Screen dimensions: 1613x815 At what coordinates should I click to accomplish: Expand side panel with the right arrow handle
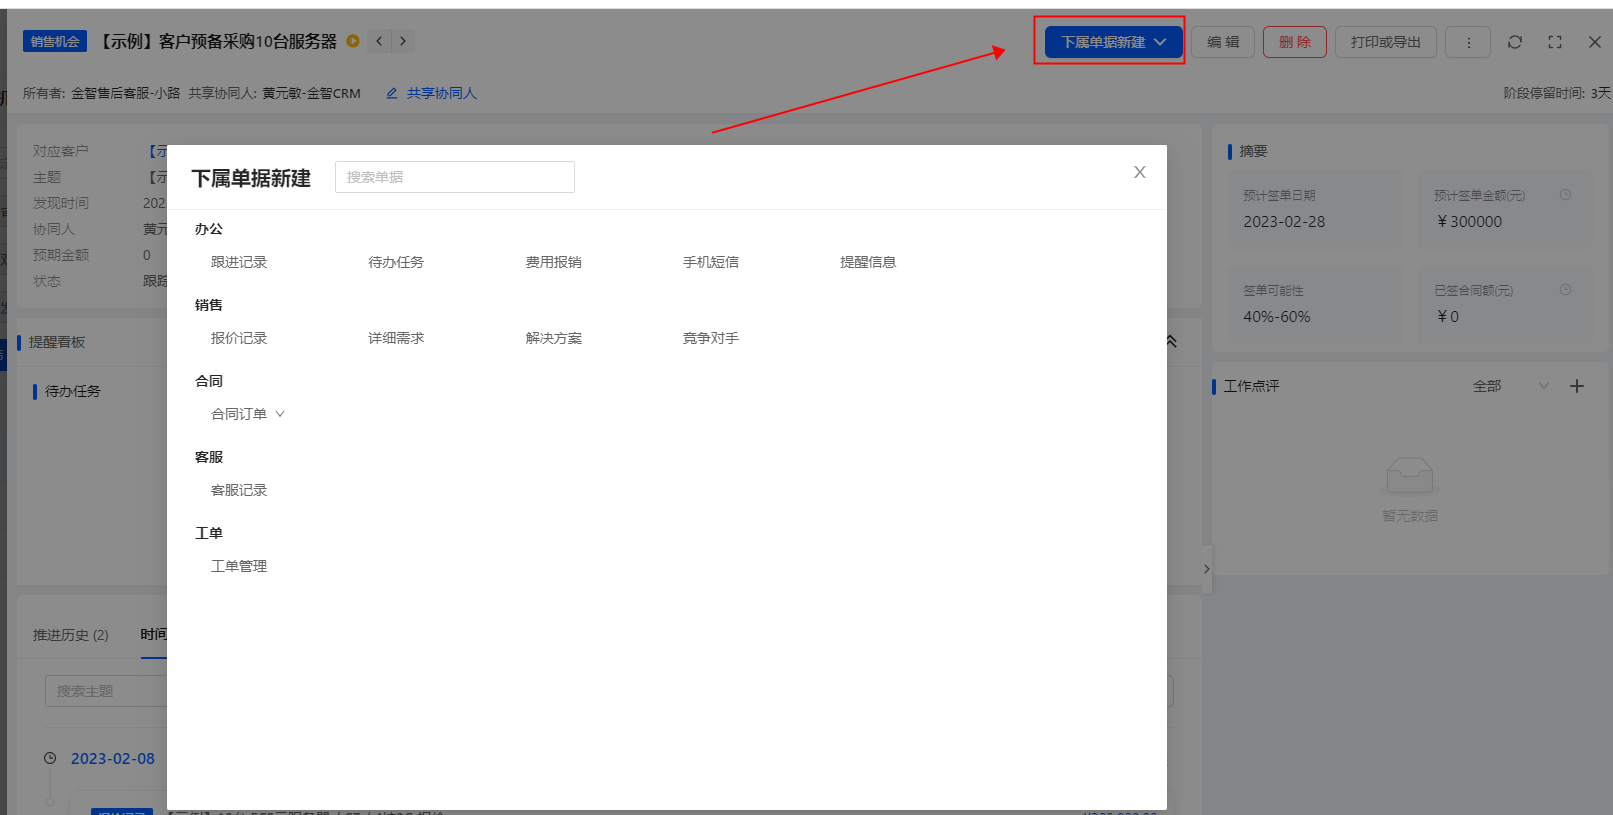[1207, 569]
